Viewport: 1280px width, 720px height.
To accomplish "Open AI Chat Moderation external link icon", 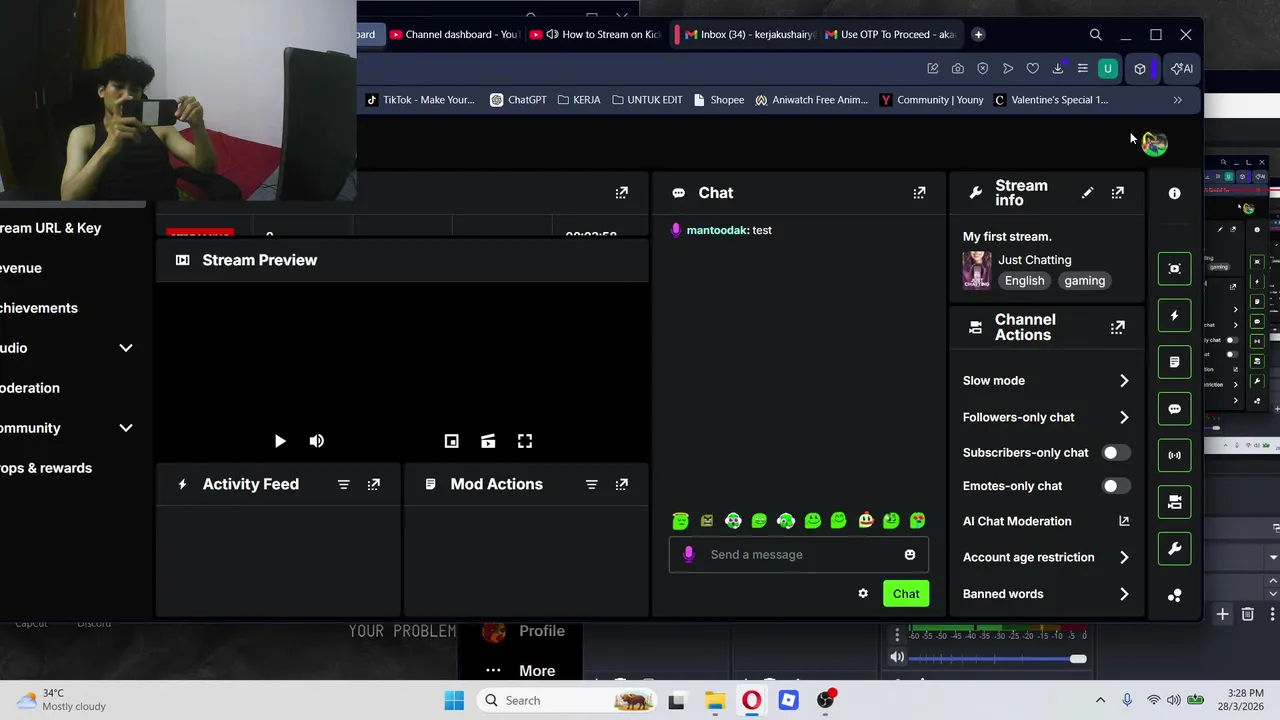I will point(1124,521).
